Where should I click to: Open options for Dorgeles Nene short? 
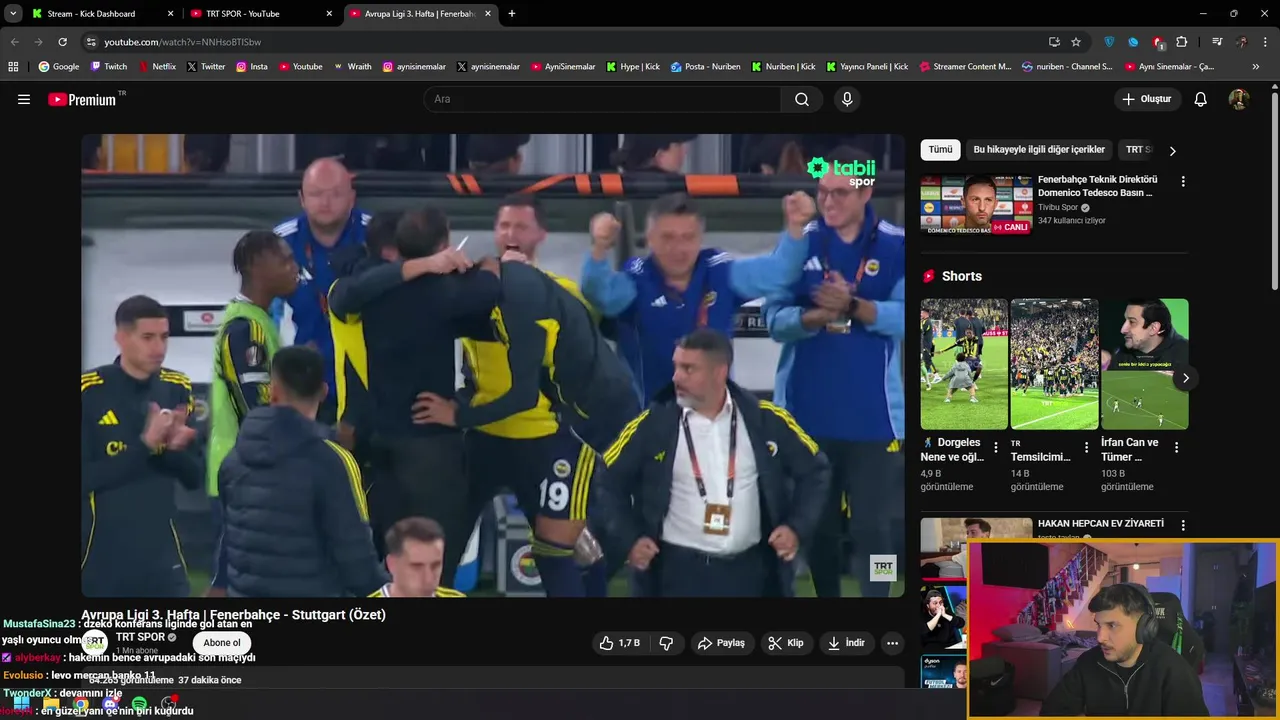click(x=995, y=447)
